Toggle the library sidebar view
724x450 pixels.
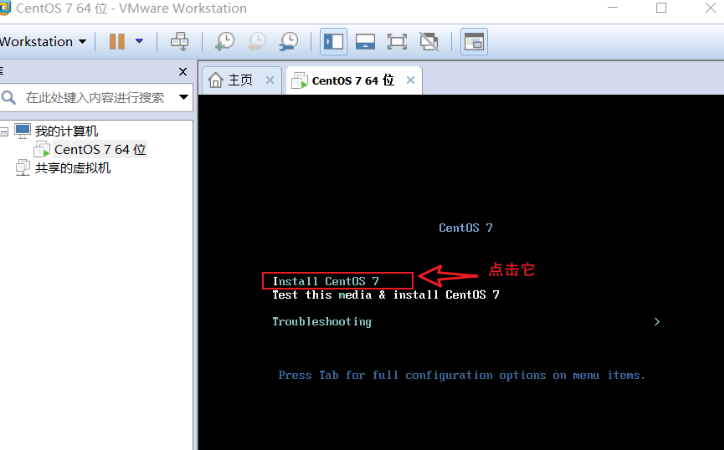tap(333, 42)
